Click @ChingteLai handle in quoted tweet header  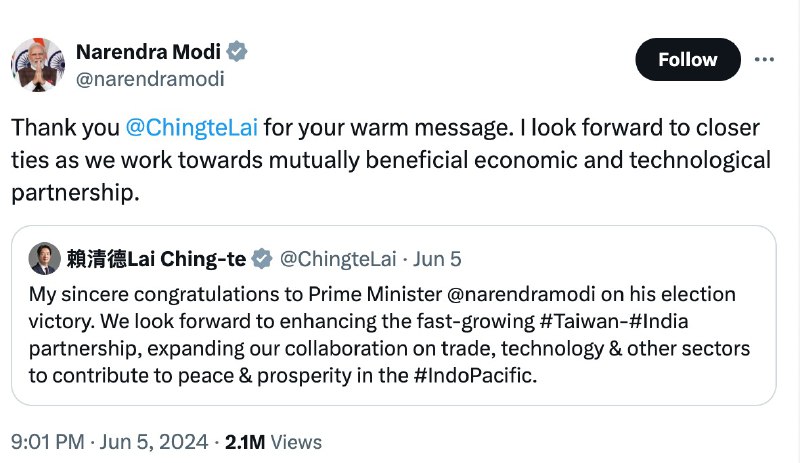pyautogui.click(x=336, y=259)
